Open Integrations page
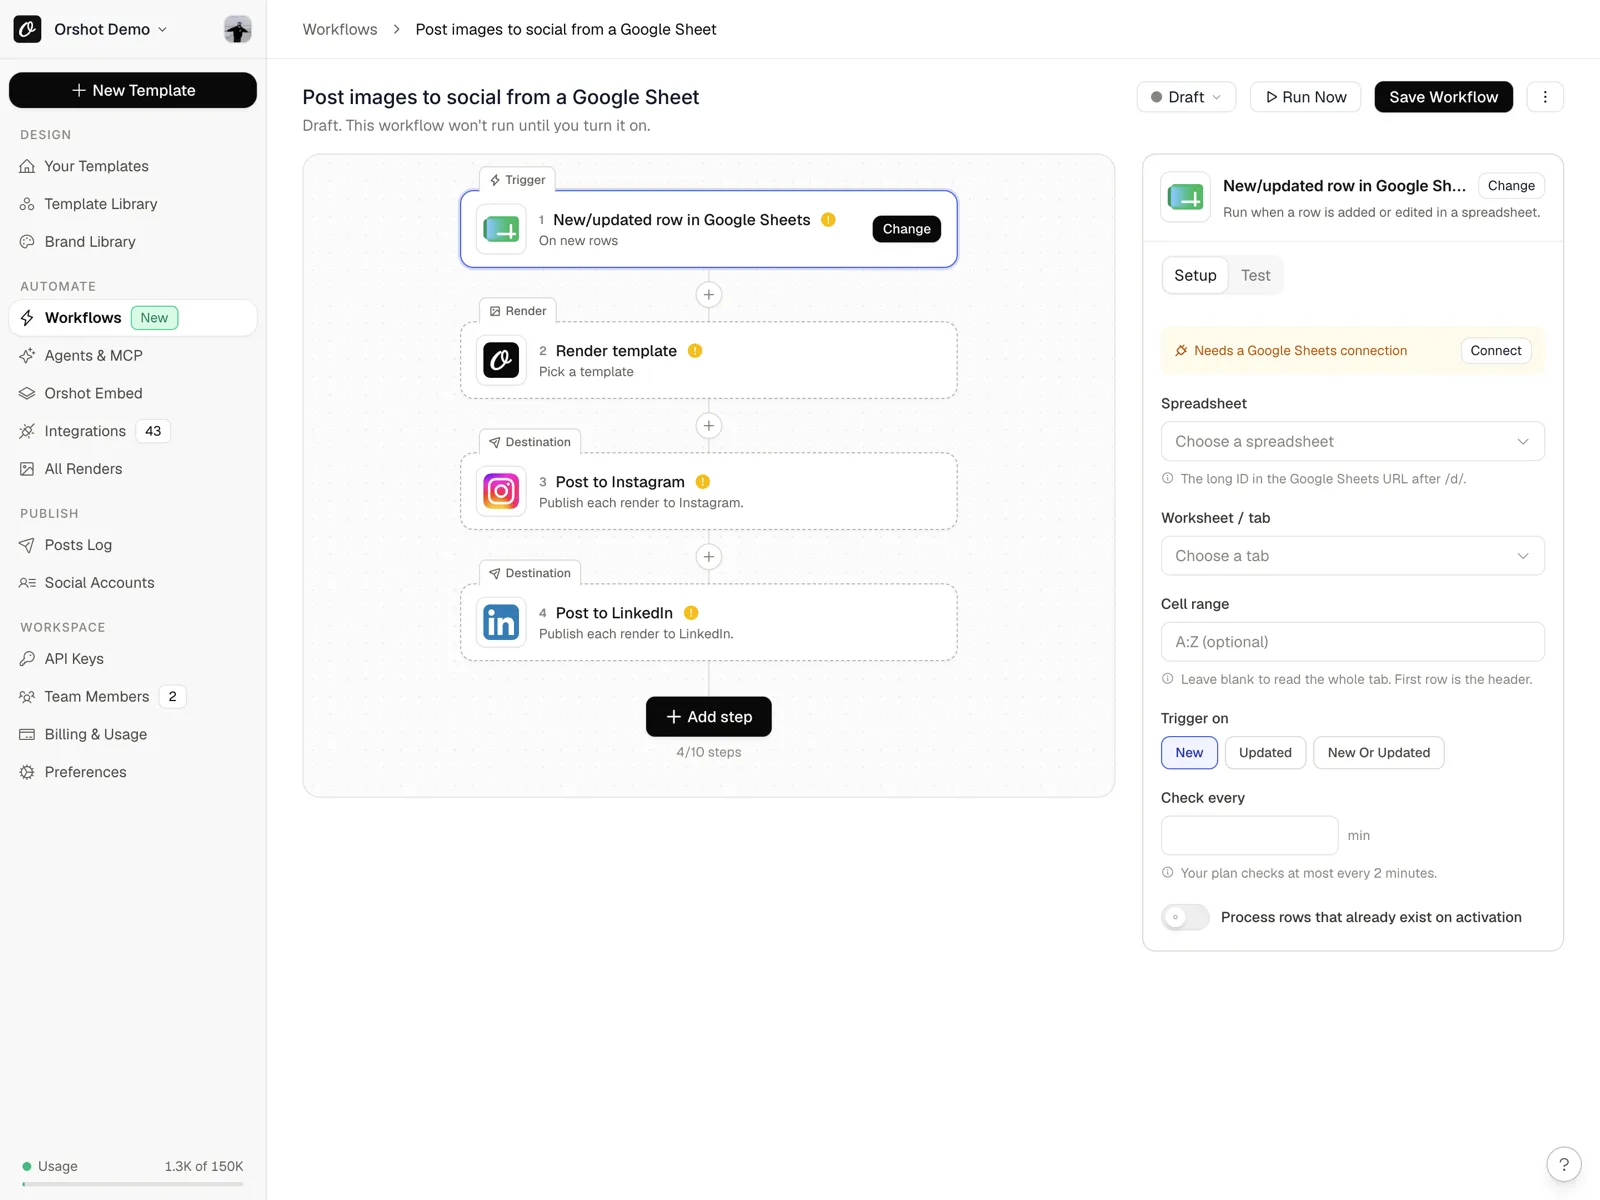Screen dimensions: 1600x1200 [133, 431]
